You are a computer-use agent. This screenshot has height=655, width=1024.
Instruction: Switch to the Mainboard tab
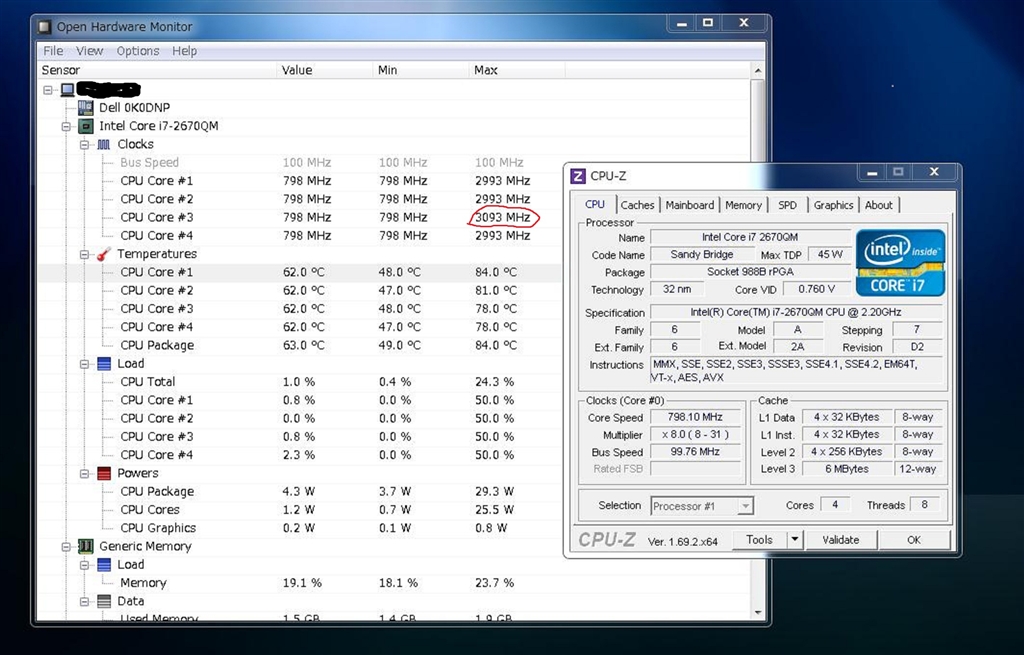click(690, 205)
